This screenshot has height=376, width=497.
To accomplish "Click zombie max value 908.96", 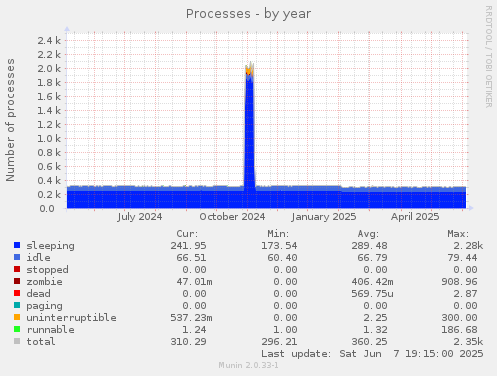I will (459, 282).
